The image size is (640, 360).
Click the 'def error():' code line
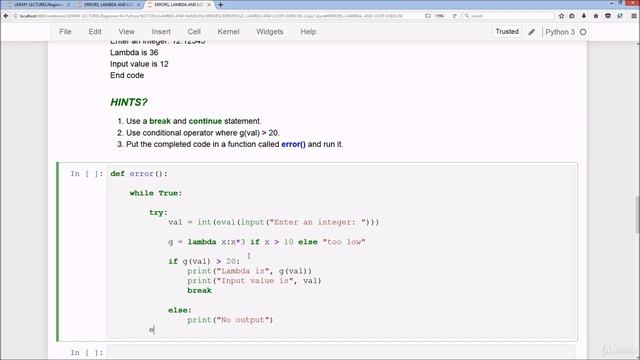tap(139, 174)
